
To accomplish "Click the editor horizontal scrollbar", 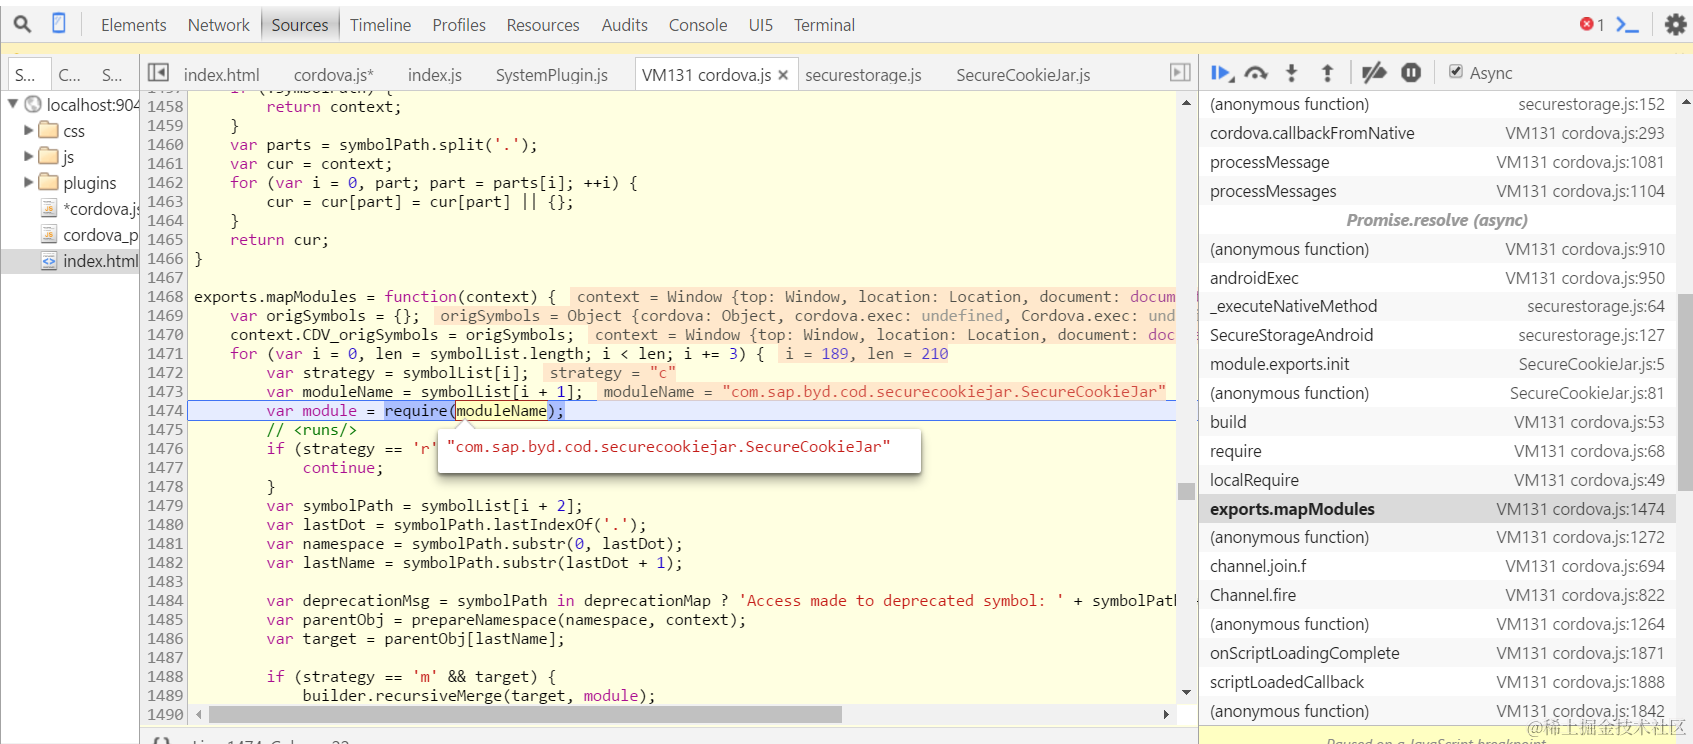I will [525, 714].
